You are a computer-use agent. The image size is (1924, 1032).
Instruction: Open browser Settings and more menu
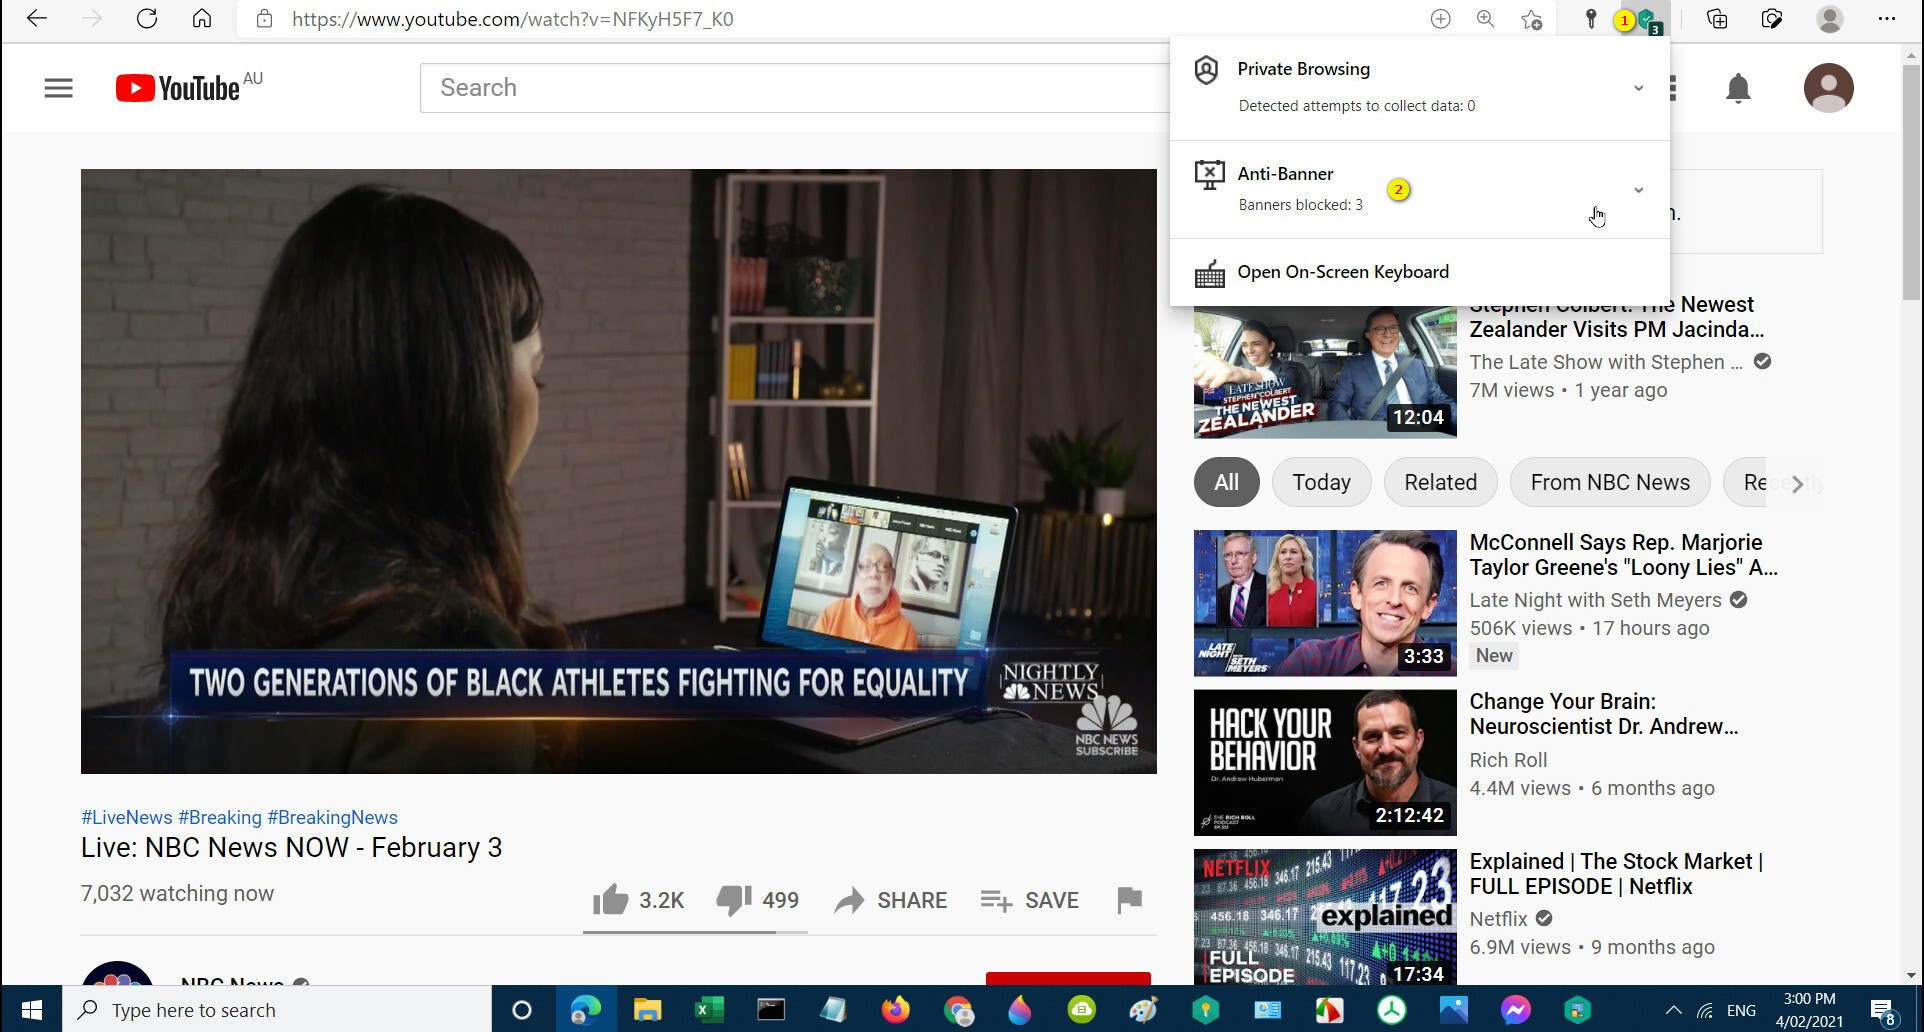(1887, 19)
